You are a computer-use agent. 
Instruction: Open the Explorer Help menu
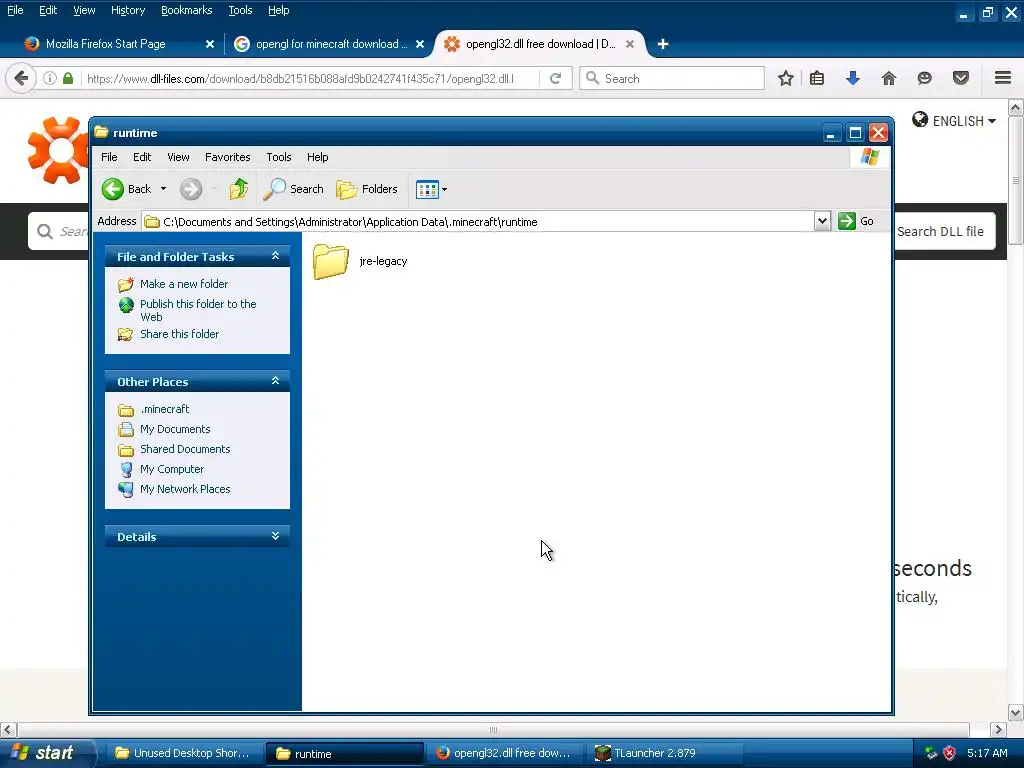[x=317, y=157]
